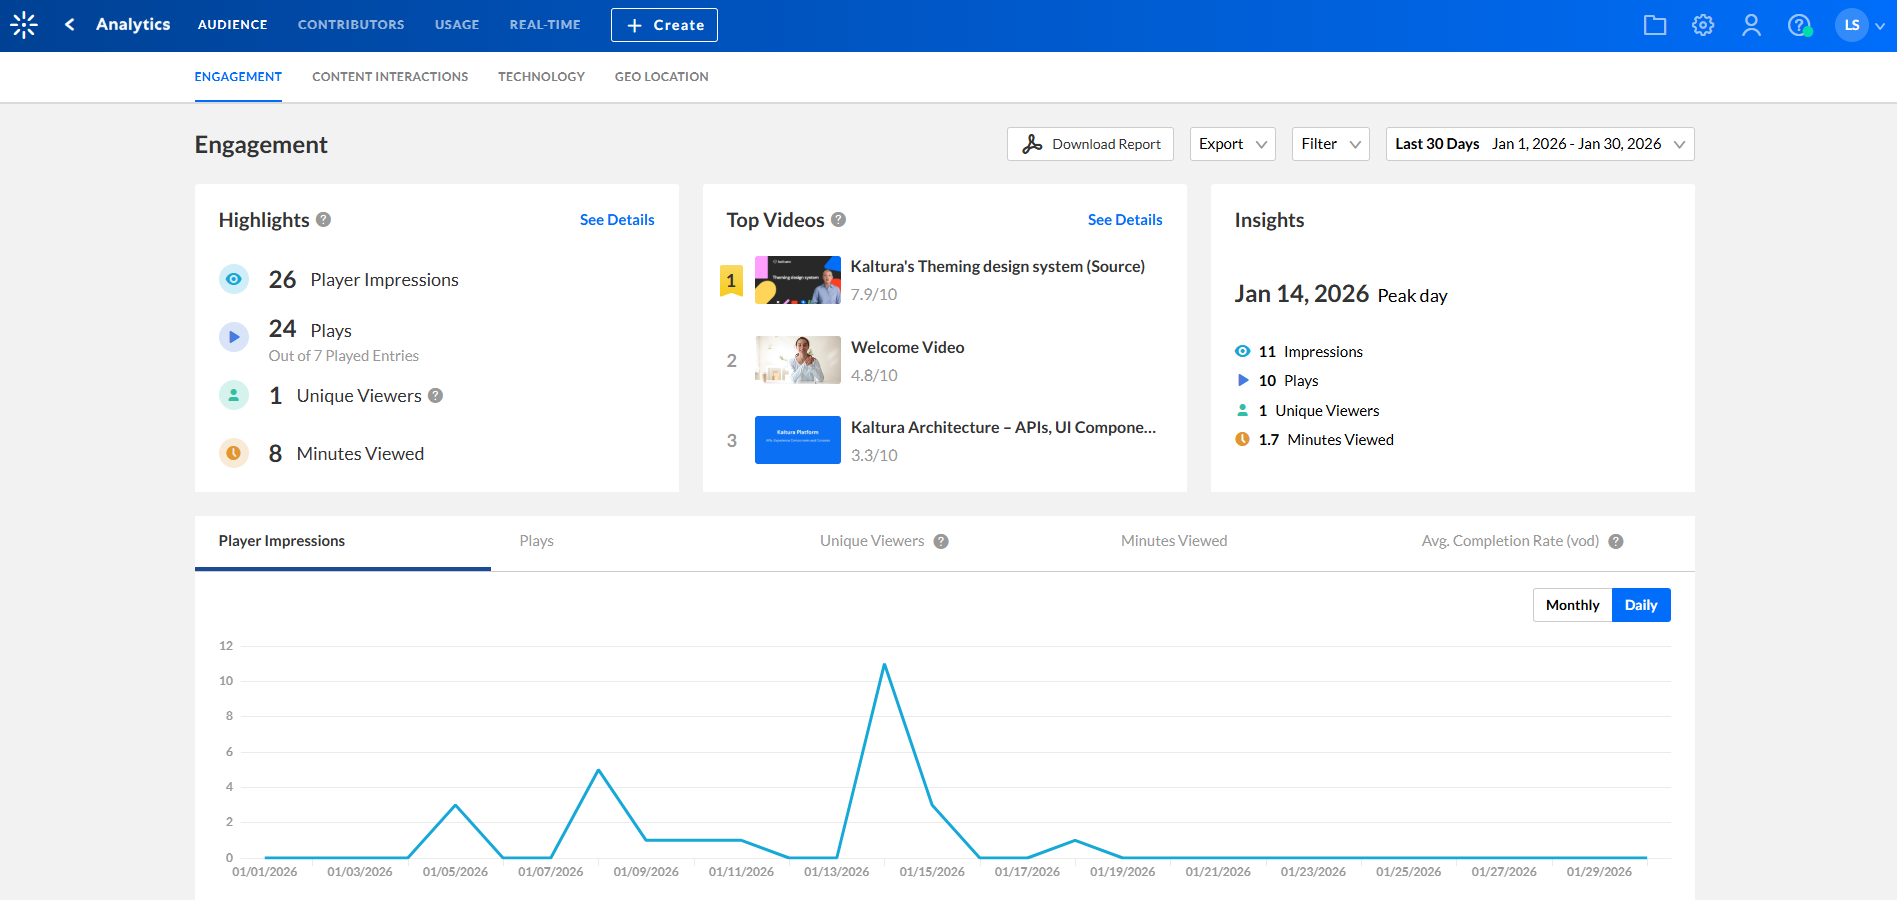The height and width of the screenshot is (900, 1897).
Task: Open the help question mark icon
Action: 1799,25
